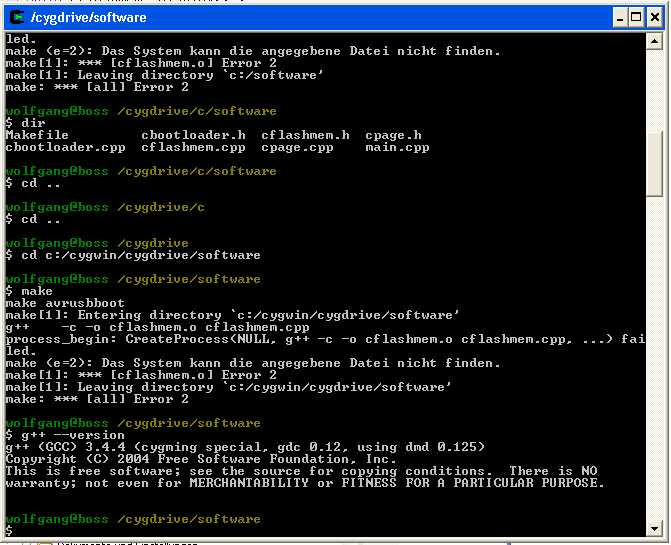Screen dimensions: 671x545
Task: Click the '$ dir' command line
Action: 26,123
